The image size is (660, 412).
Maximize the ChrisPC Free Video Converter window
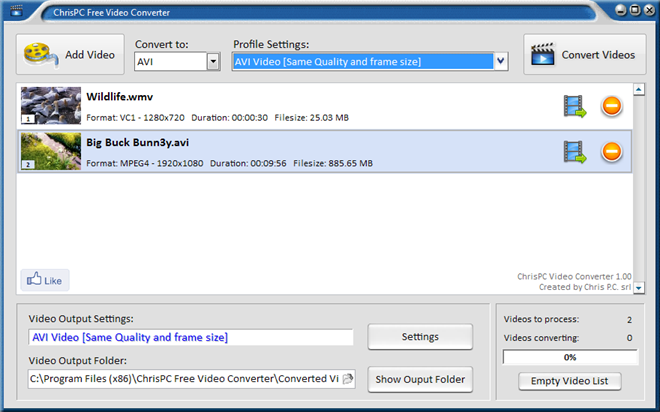pyautogui.click(x=635, y=10)
